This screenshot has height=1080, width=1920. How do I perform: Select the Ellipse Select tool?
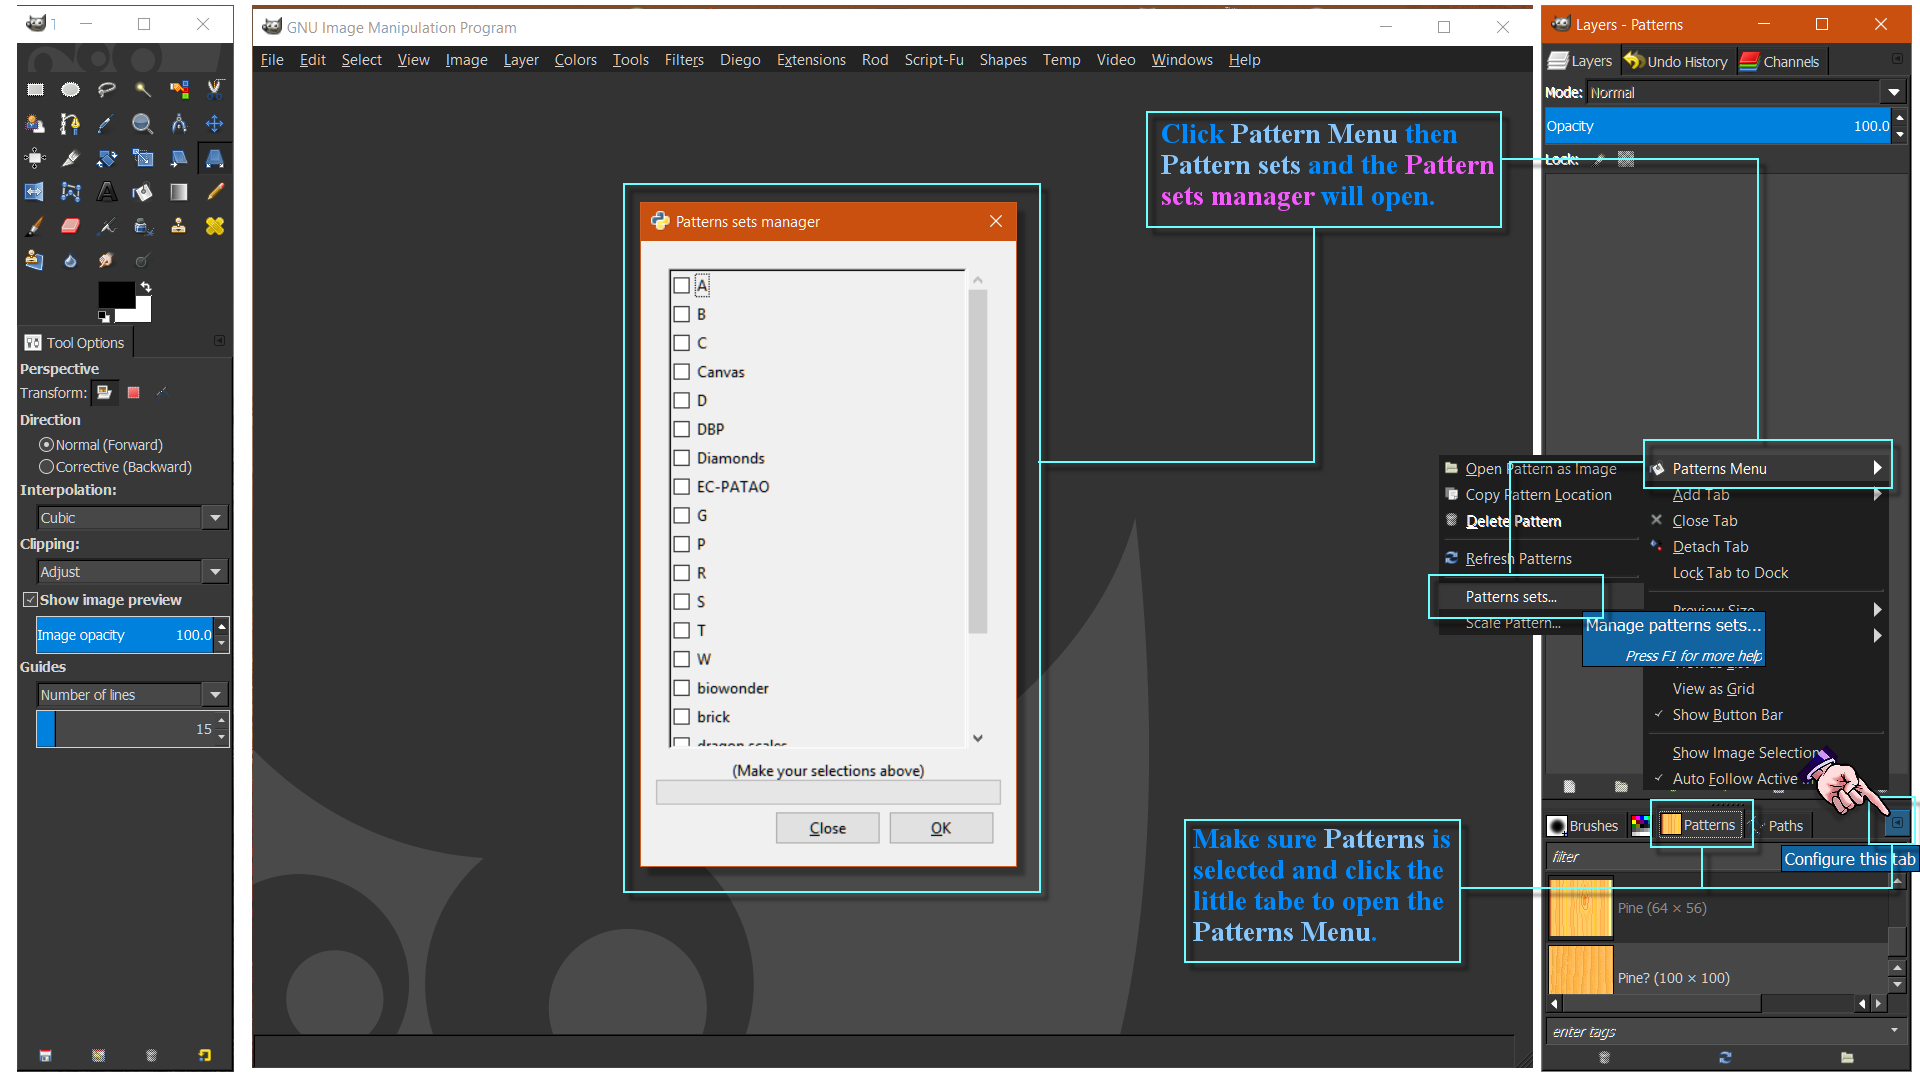click(70, 90)
